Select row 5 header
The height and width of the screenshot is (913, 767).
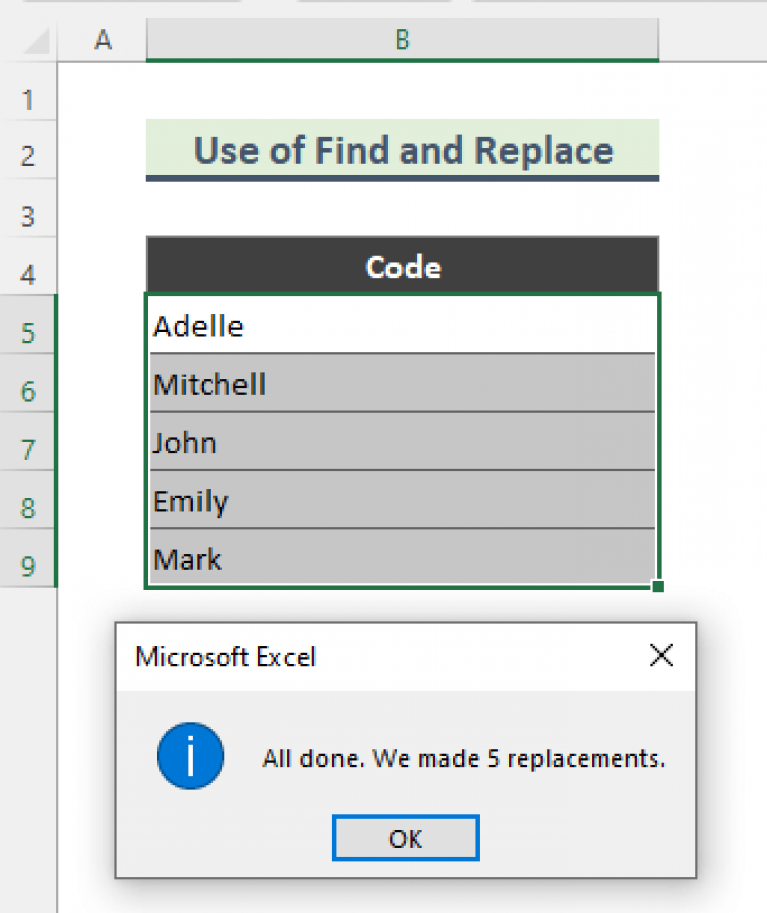(x=27, y=332)
